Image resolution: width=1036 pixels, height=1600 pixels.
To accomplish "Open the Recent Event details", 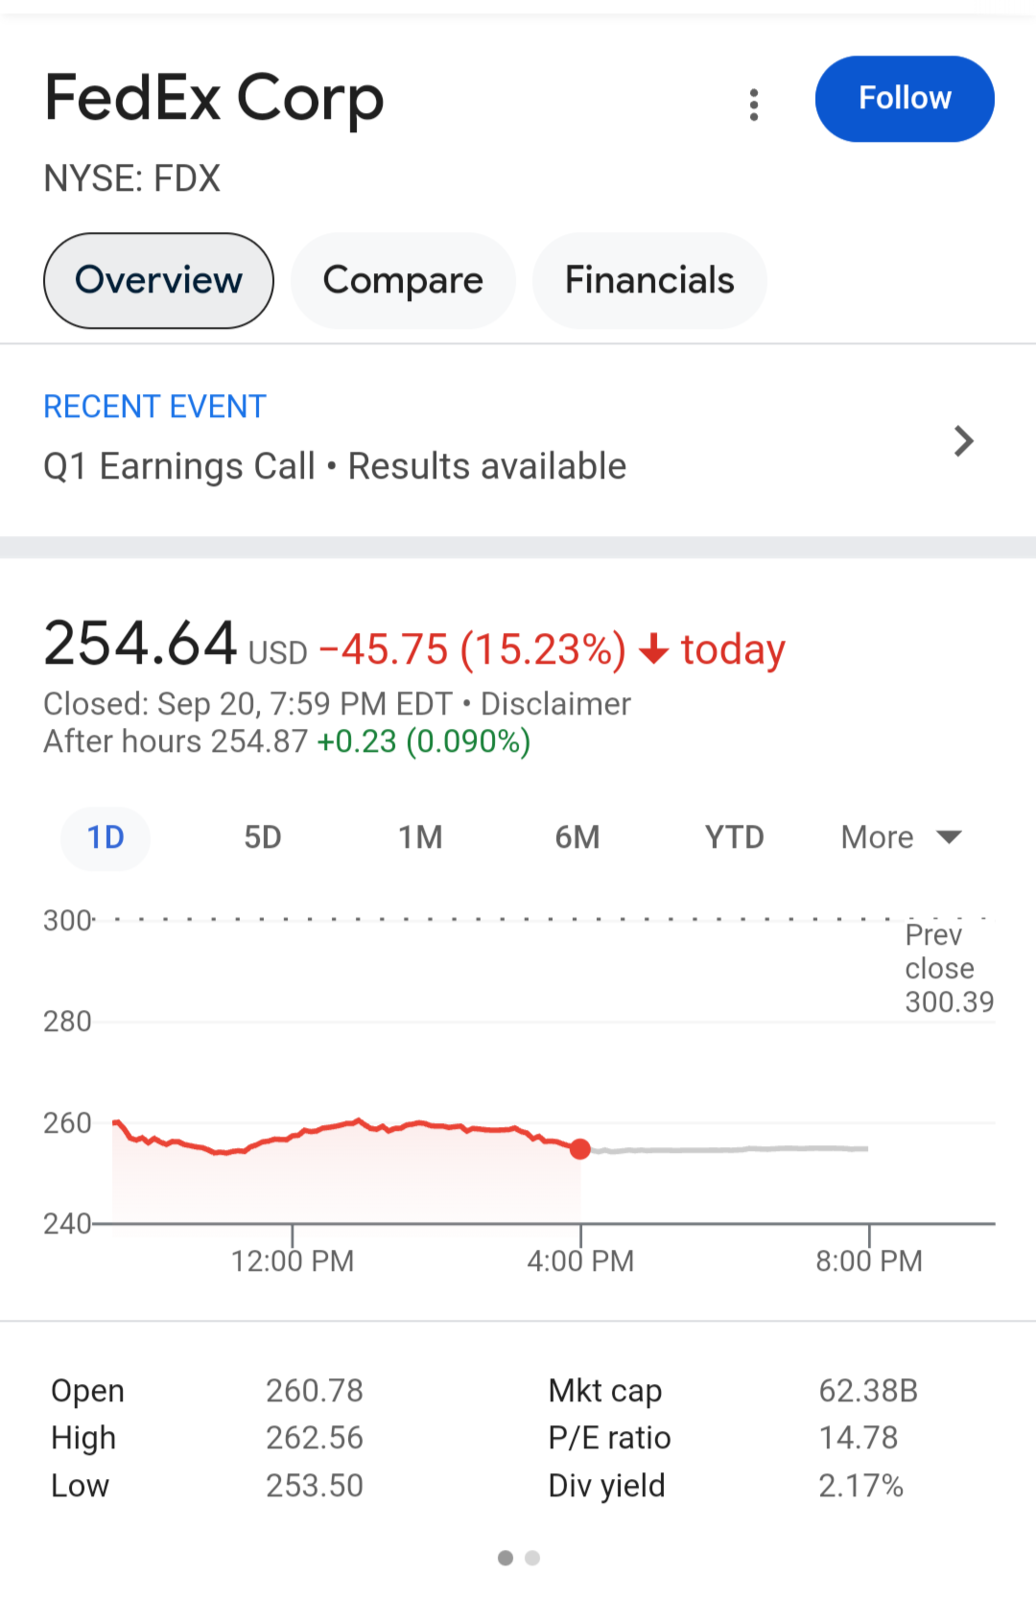I will (518, 439).
